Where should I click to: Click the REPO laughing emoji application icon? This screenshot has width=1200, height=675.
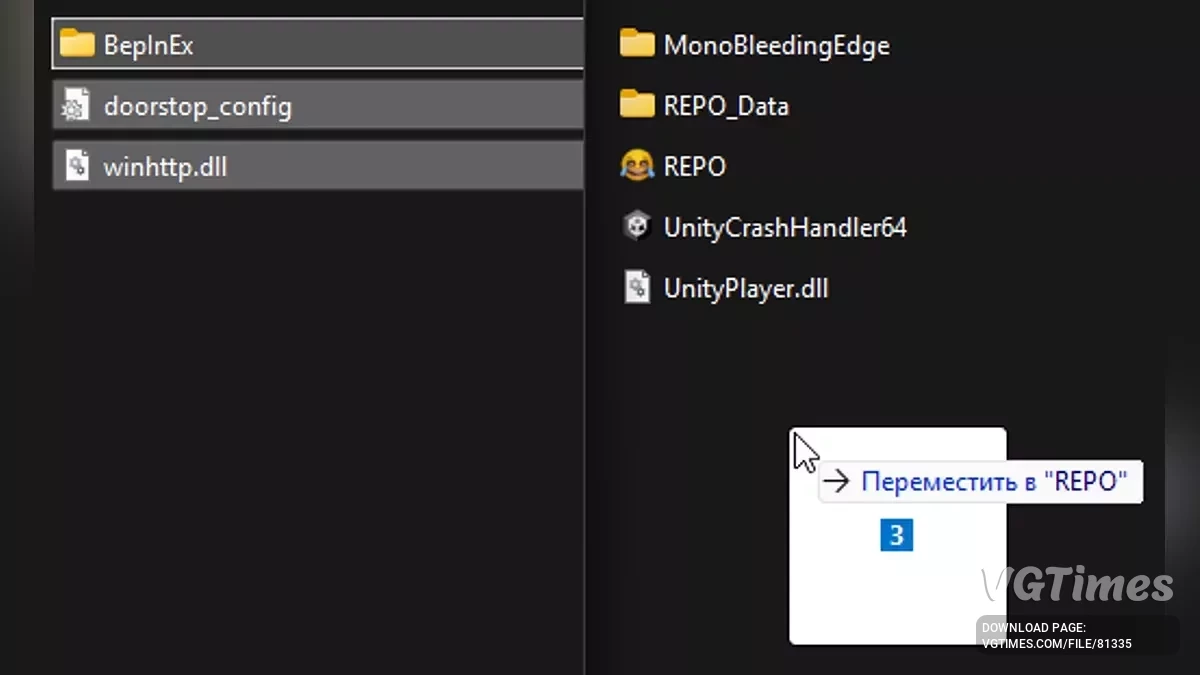pyautogui.click(x=637, y=166)
